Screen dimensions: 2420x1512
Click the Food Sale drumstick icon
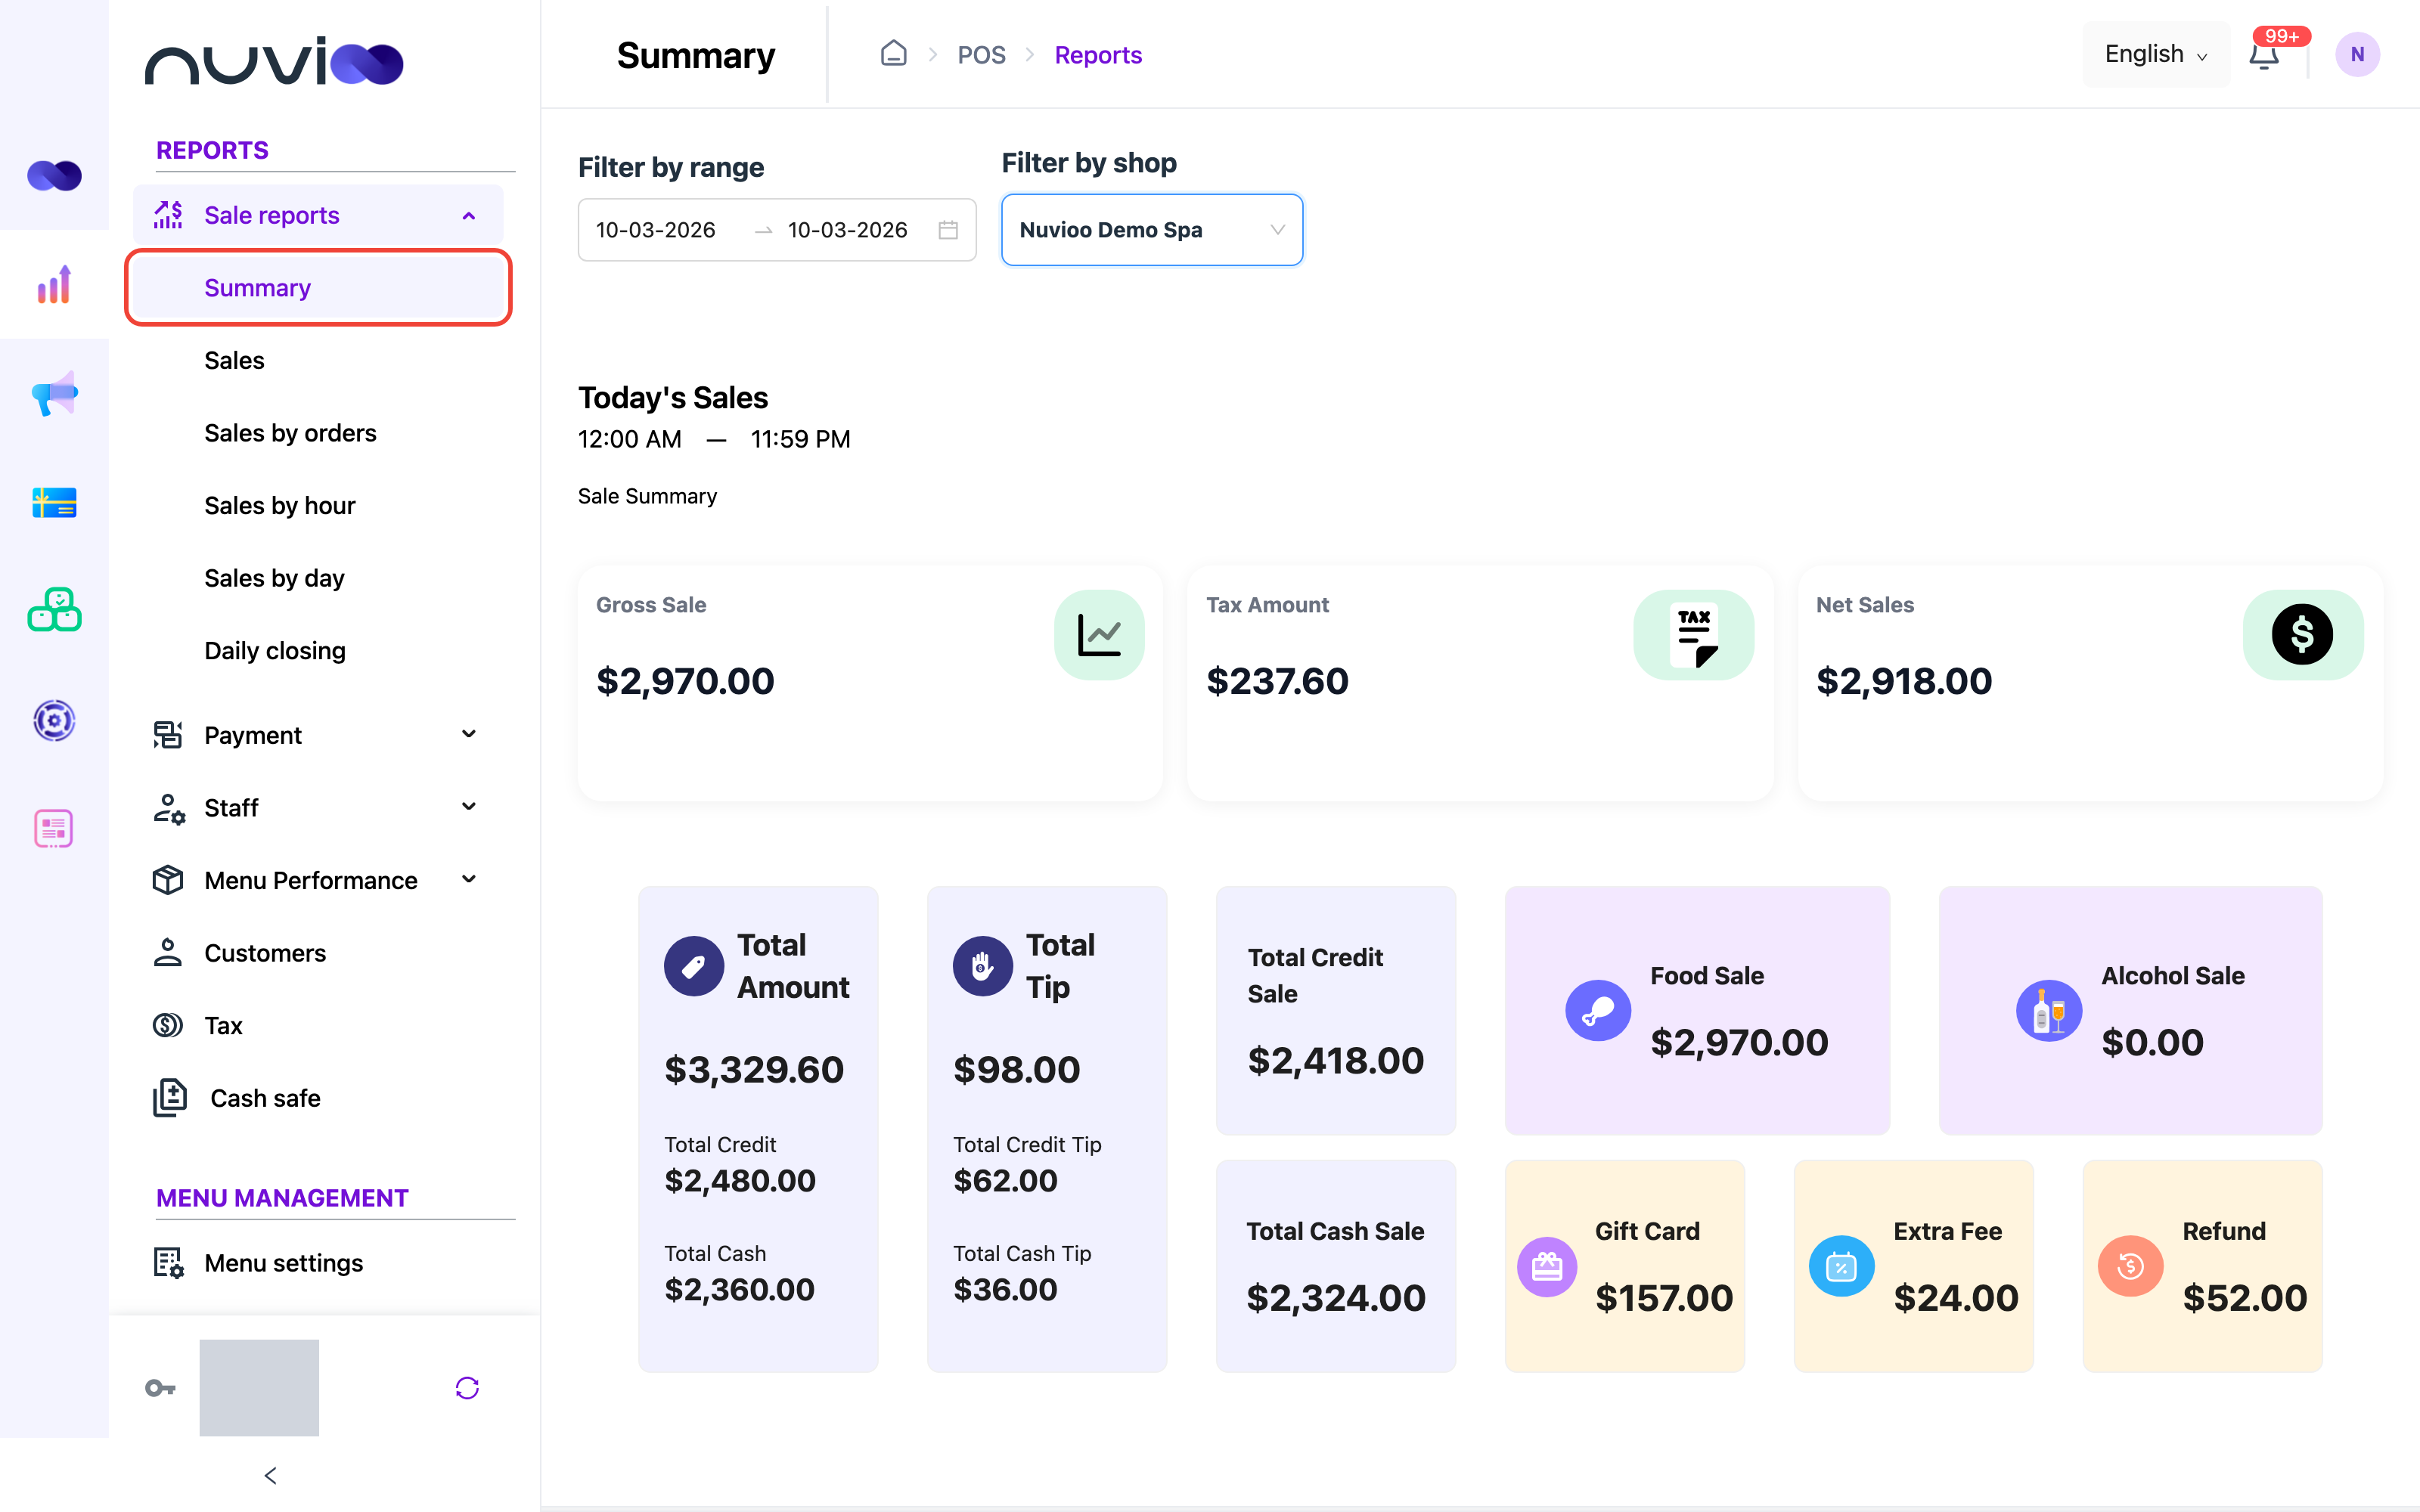1598,1010
